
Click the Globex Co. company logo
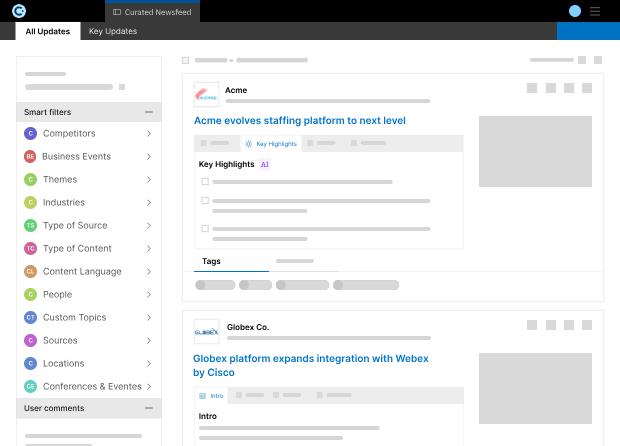(206, 331)
